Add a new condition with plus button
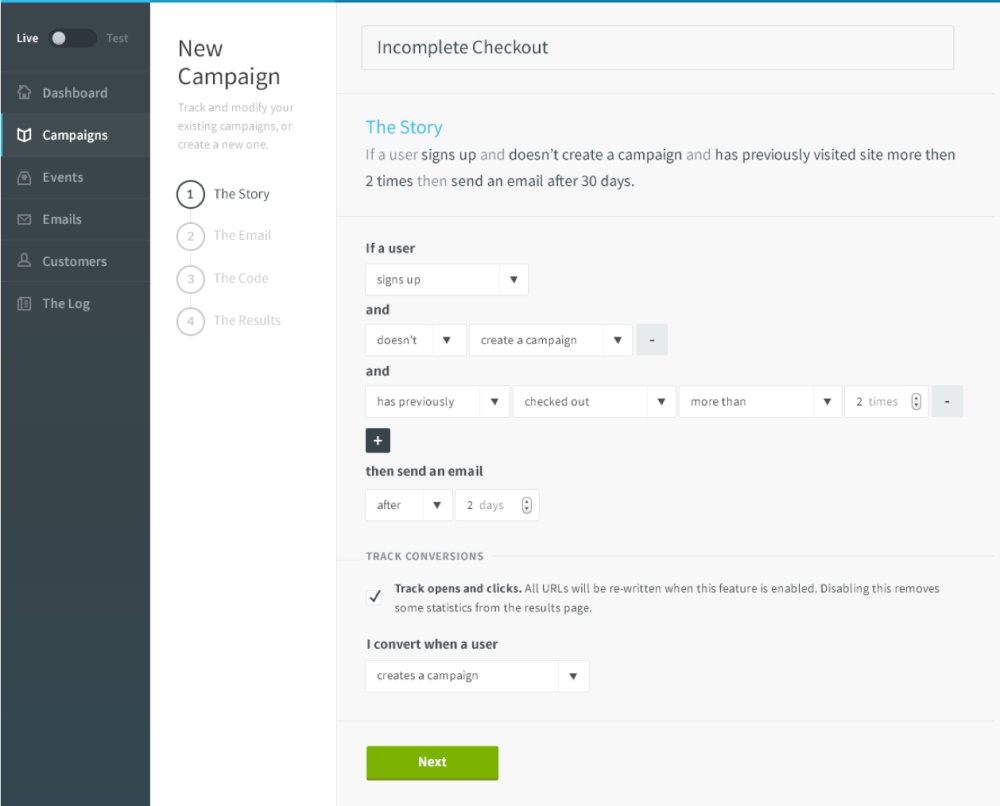 tap(378, 441)
